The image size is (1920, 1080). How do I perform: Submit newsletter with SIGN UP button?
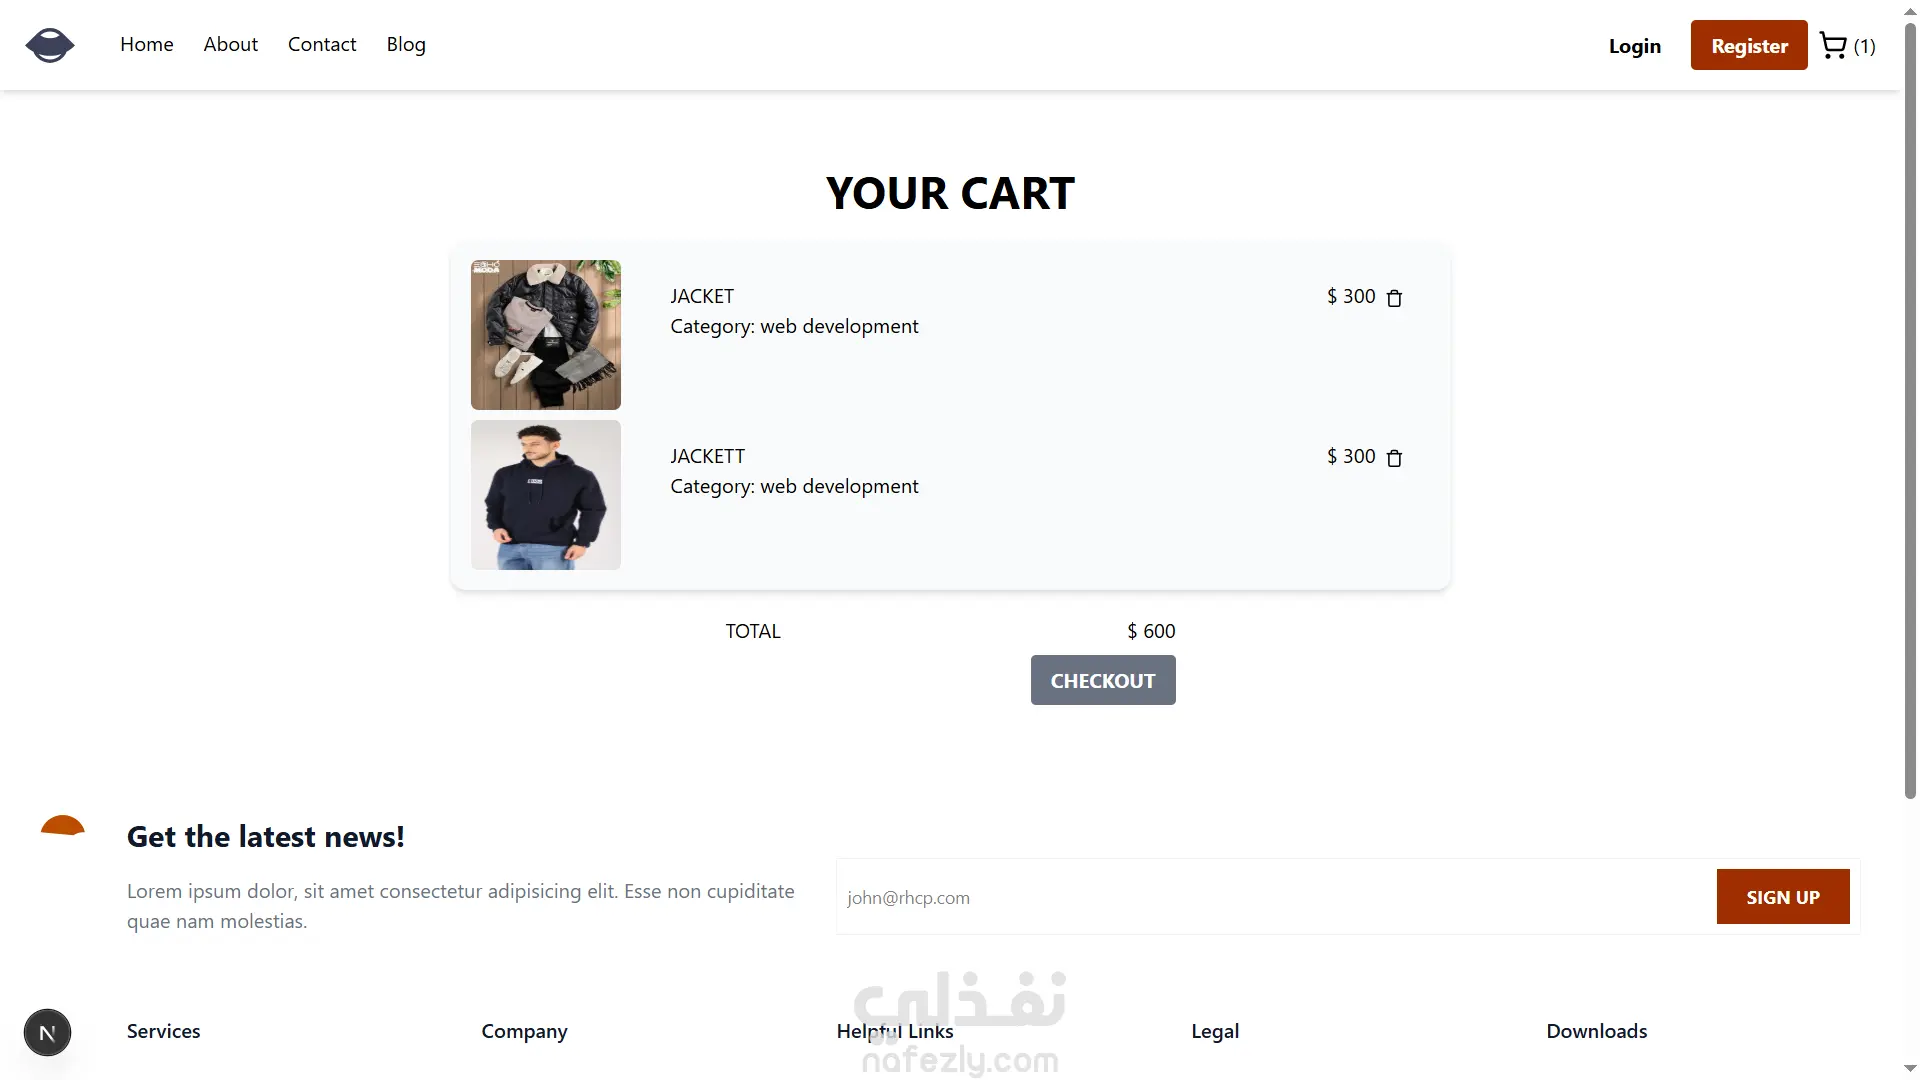point(1782,897)
